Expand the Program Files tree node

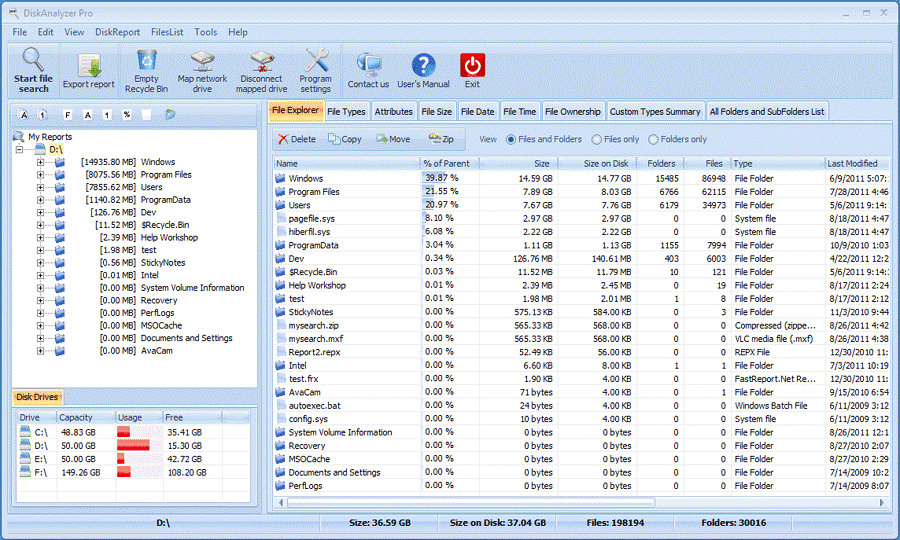coord(40,174)
